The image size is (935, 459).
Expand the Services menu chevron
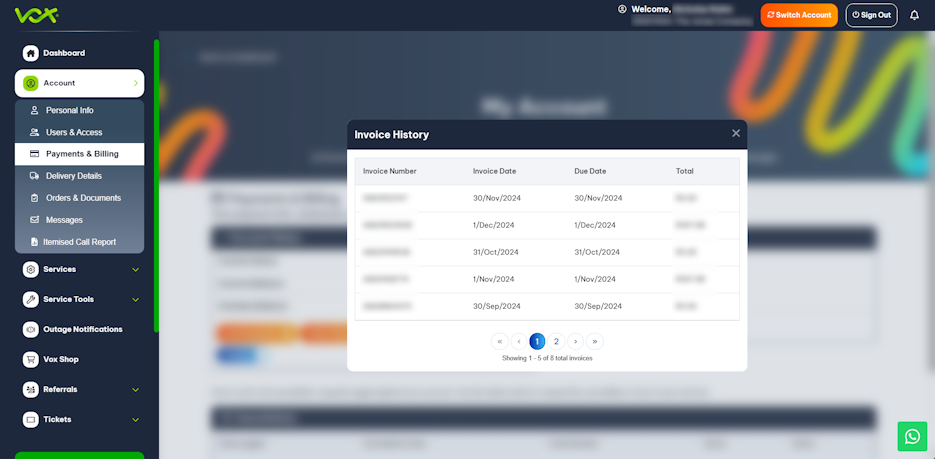coord(135,270)
